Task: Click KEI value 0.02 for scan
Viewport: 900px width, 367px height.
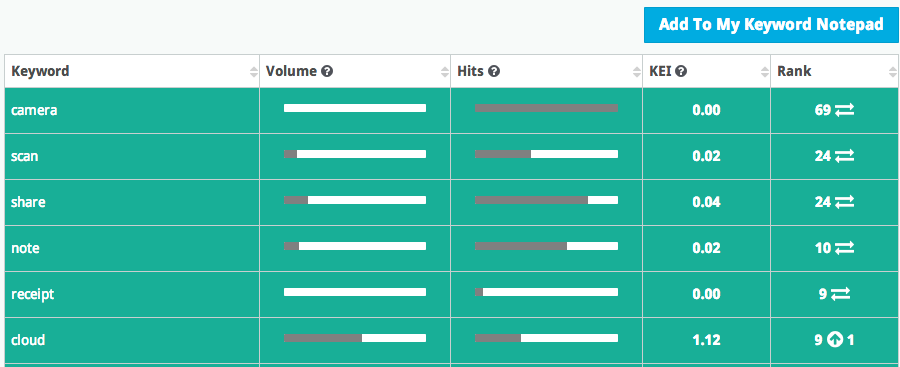Action: pyautogui.click(x=706, y=156)
